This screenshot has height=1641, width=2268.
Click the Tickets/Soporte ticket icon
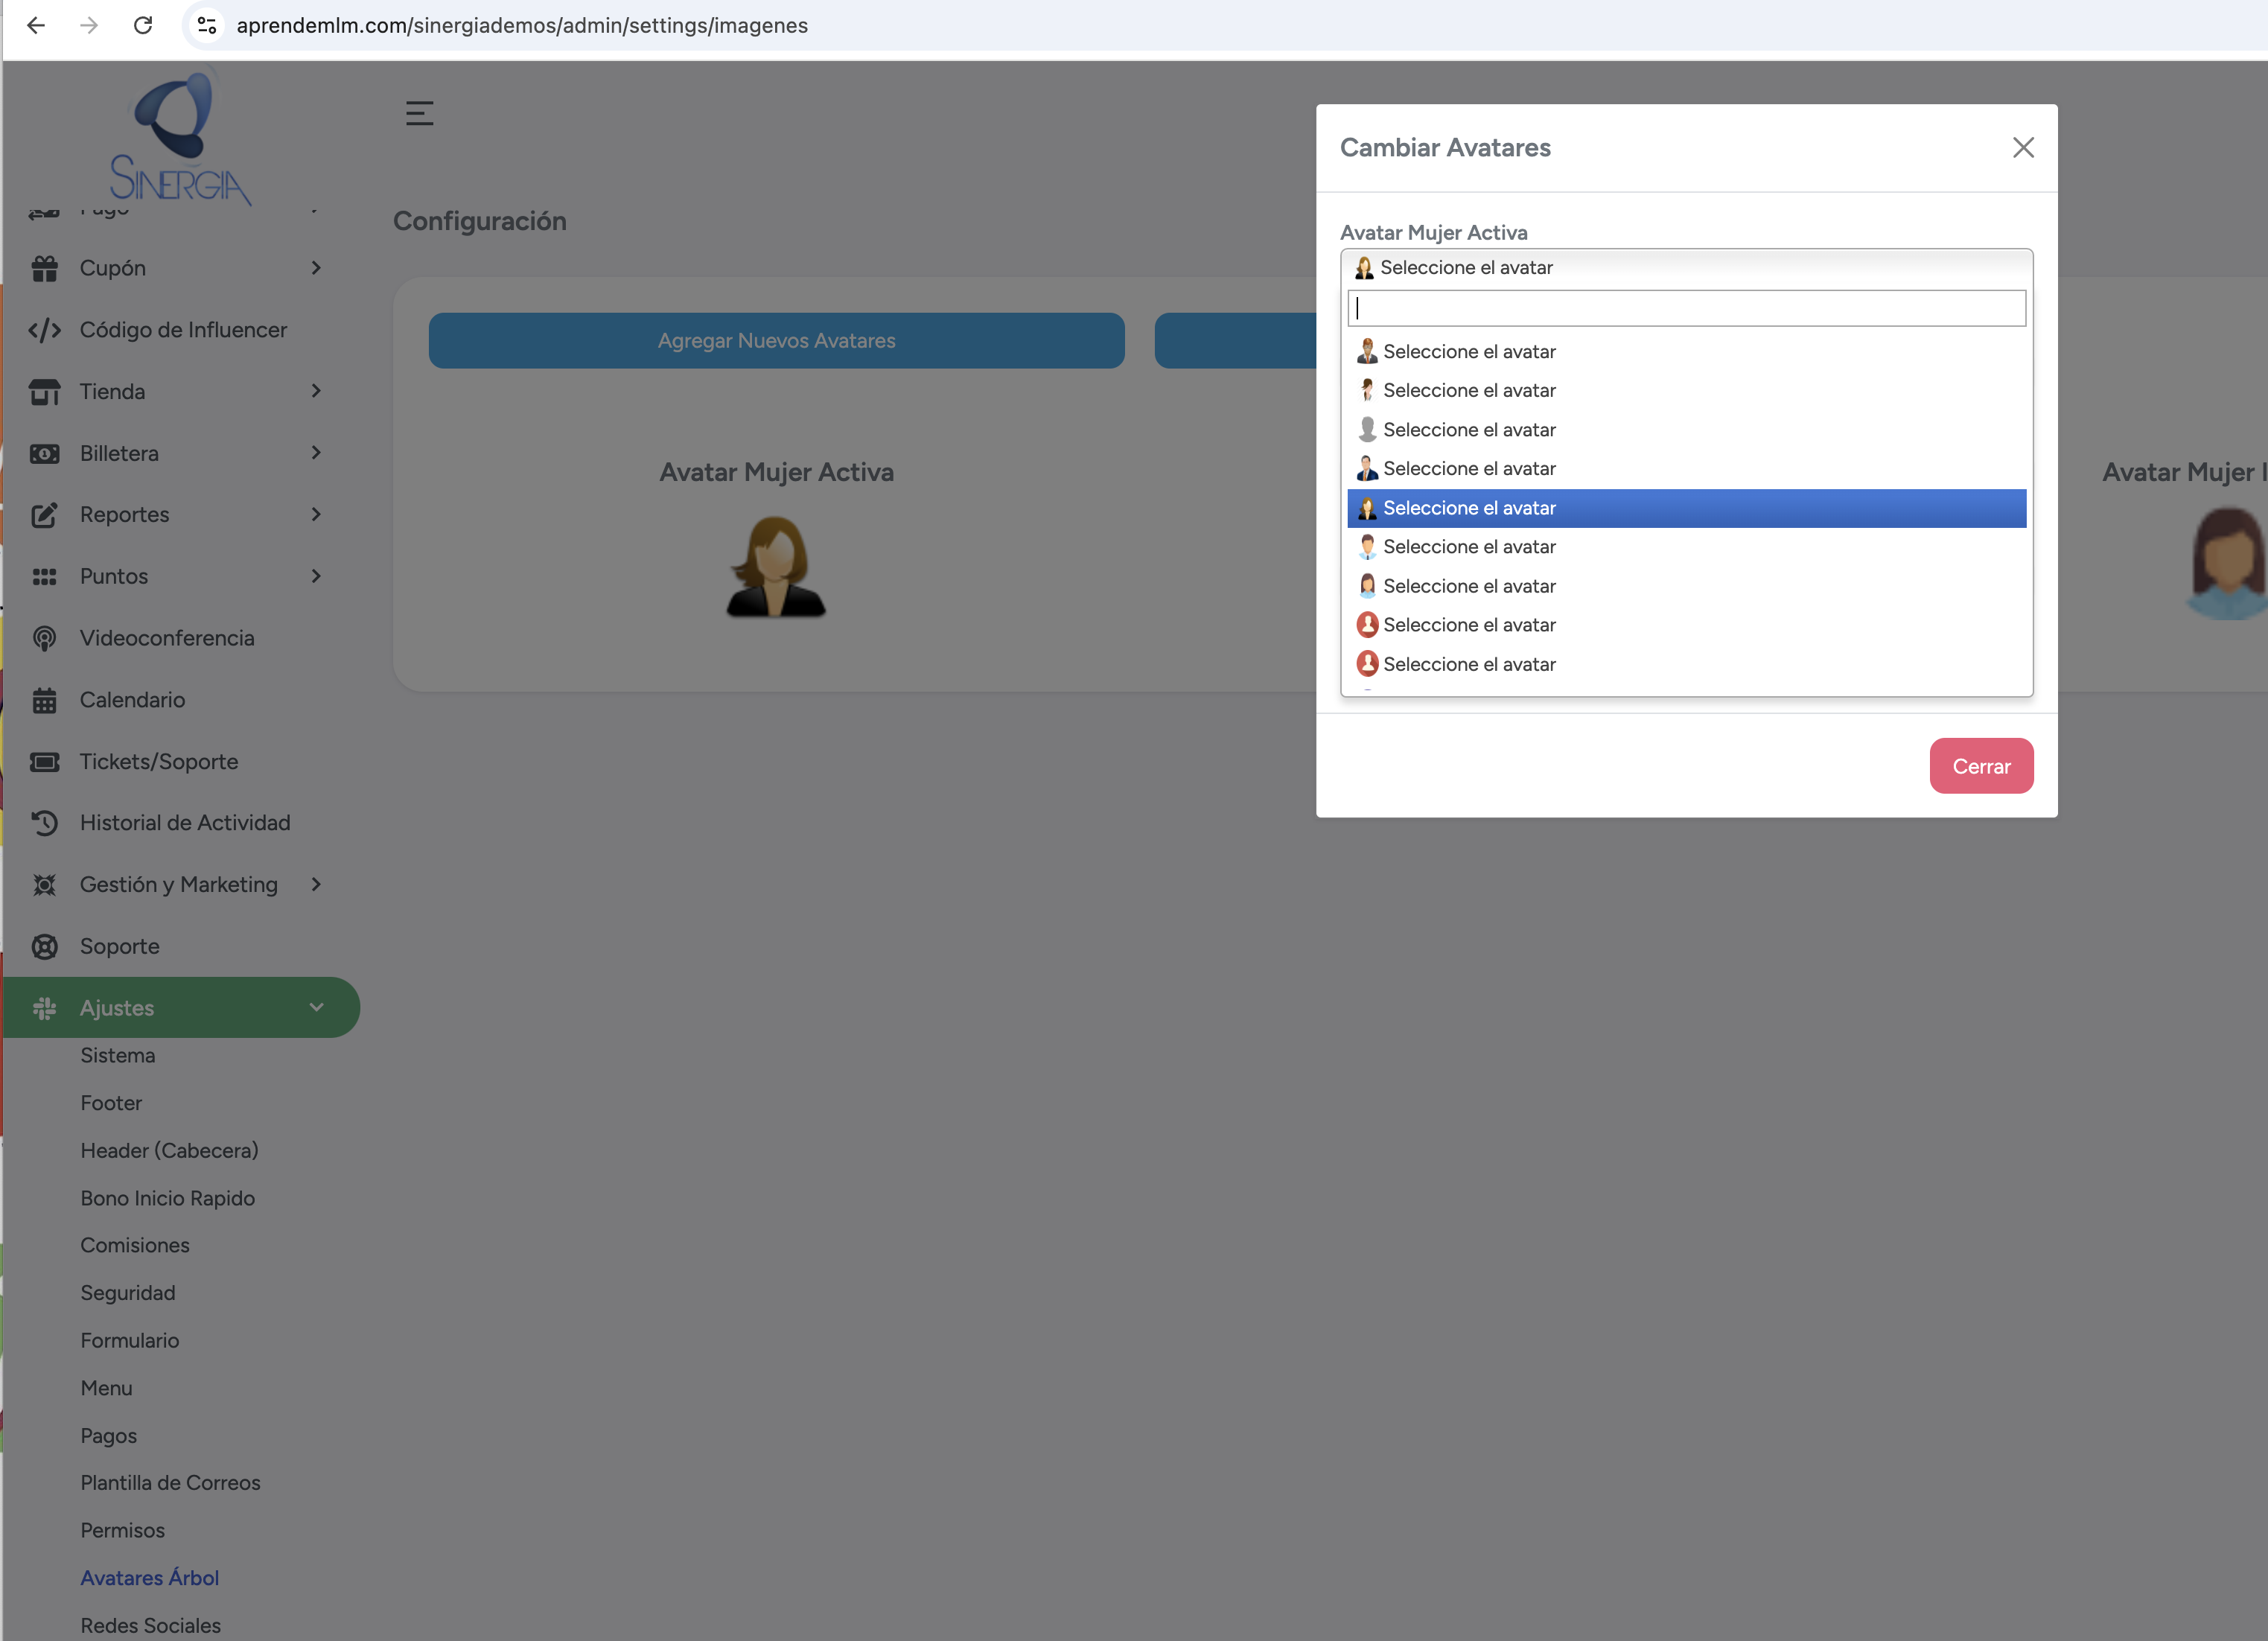pyautogui.click(x=44, y=762)
